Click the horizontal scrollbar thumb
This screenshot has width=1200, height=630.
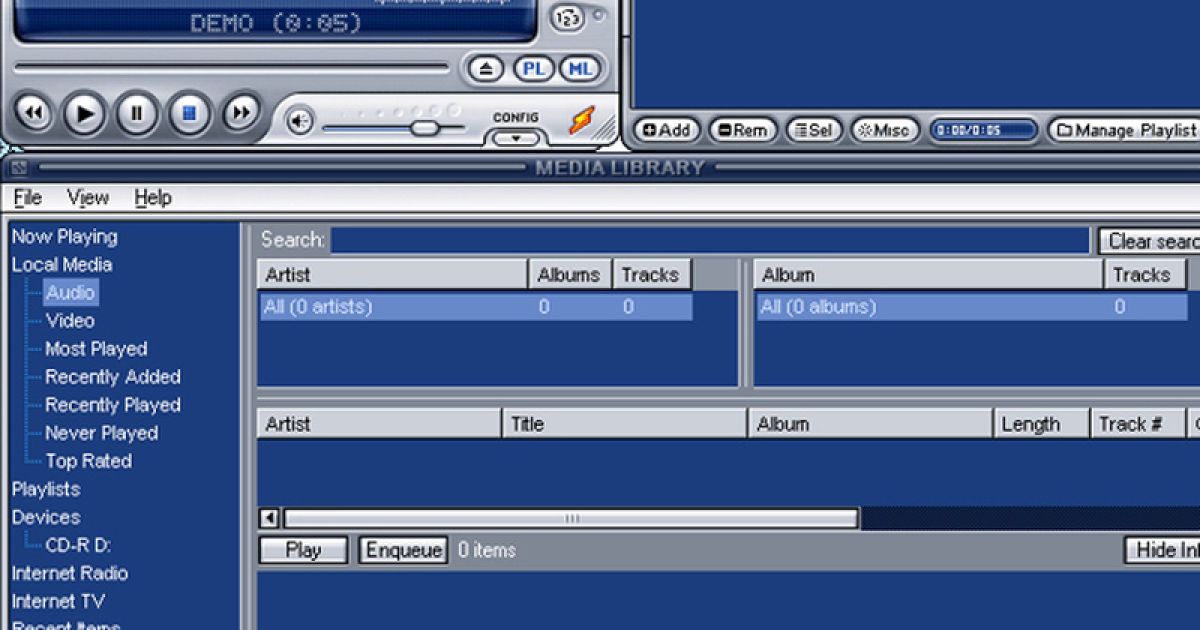click(x=571, y=518)
